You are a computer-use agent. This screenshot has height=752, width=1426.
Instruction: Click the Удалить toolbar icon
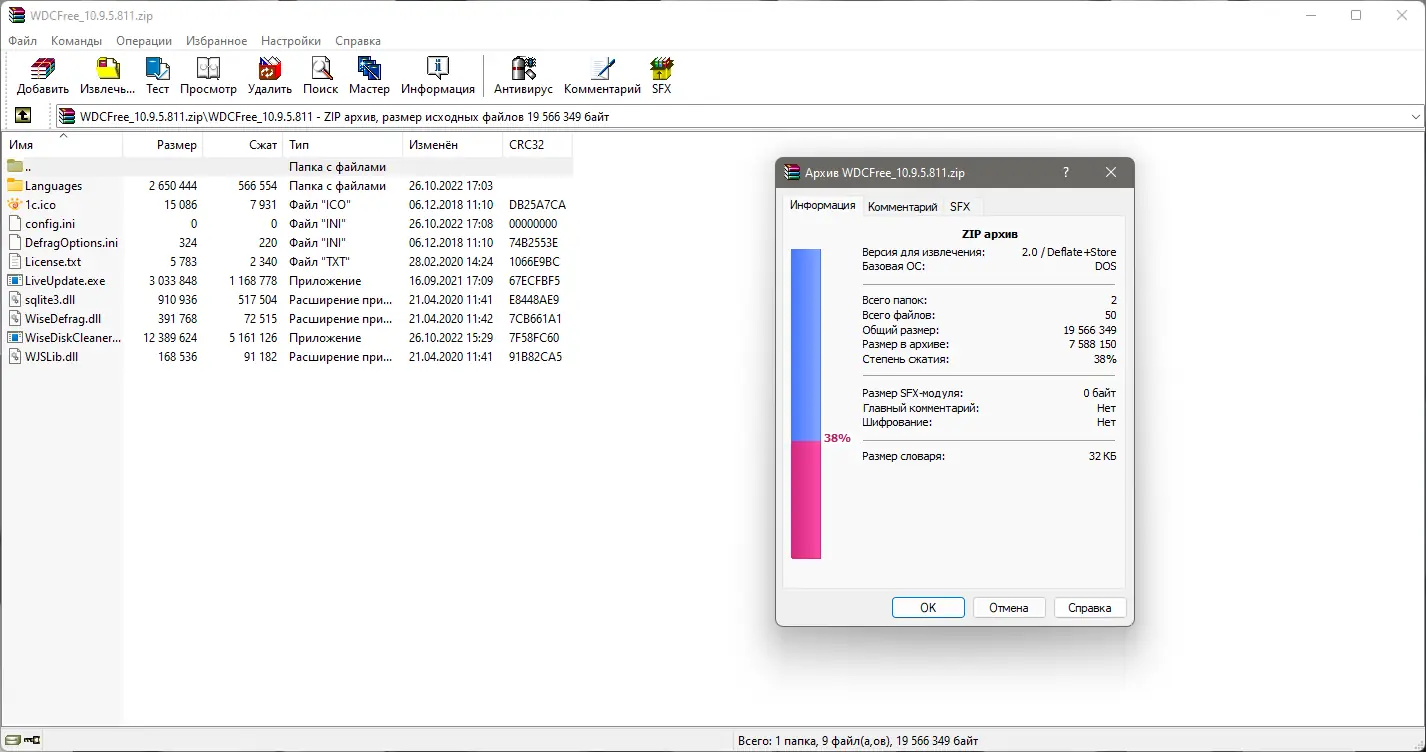[269, 76]
